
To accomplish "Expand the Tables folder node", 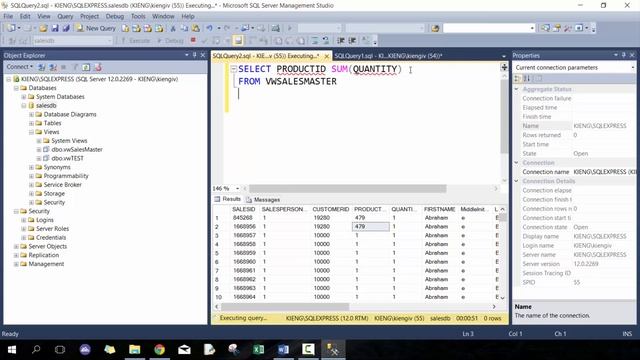I will point(31,123).
